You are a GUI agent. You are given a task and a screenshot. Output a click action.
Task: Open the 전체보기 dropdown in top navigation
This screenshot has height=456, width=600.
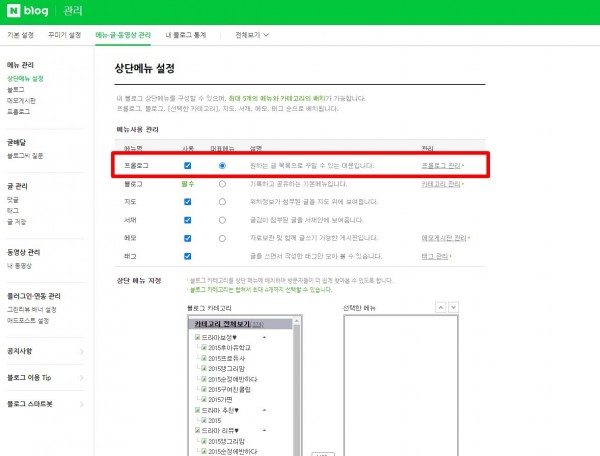coord(252,35)
